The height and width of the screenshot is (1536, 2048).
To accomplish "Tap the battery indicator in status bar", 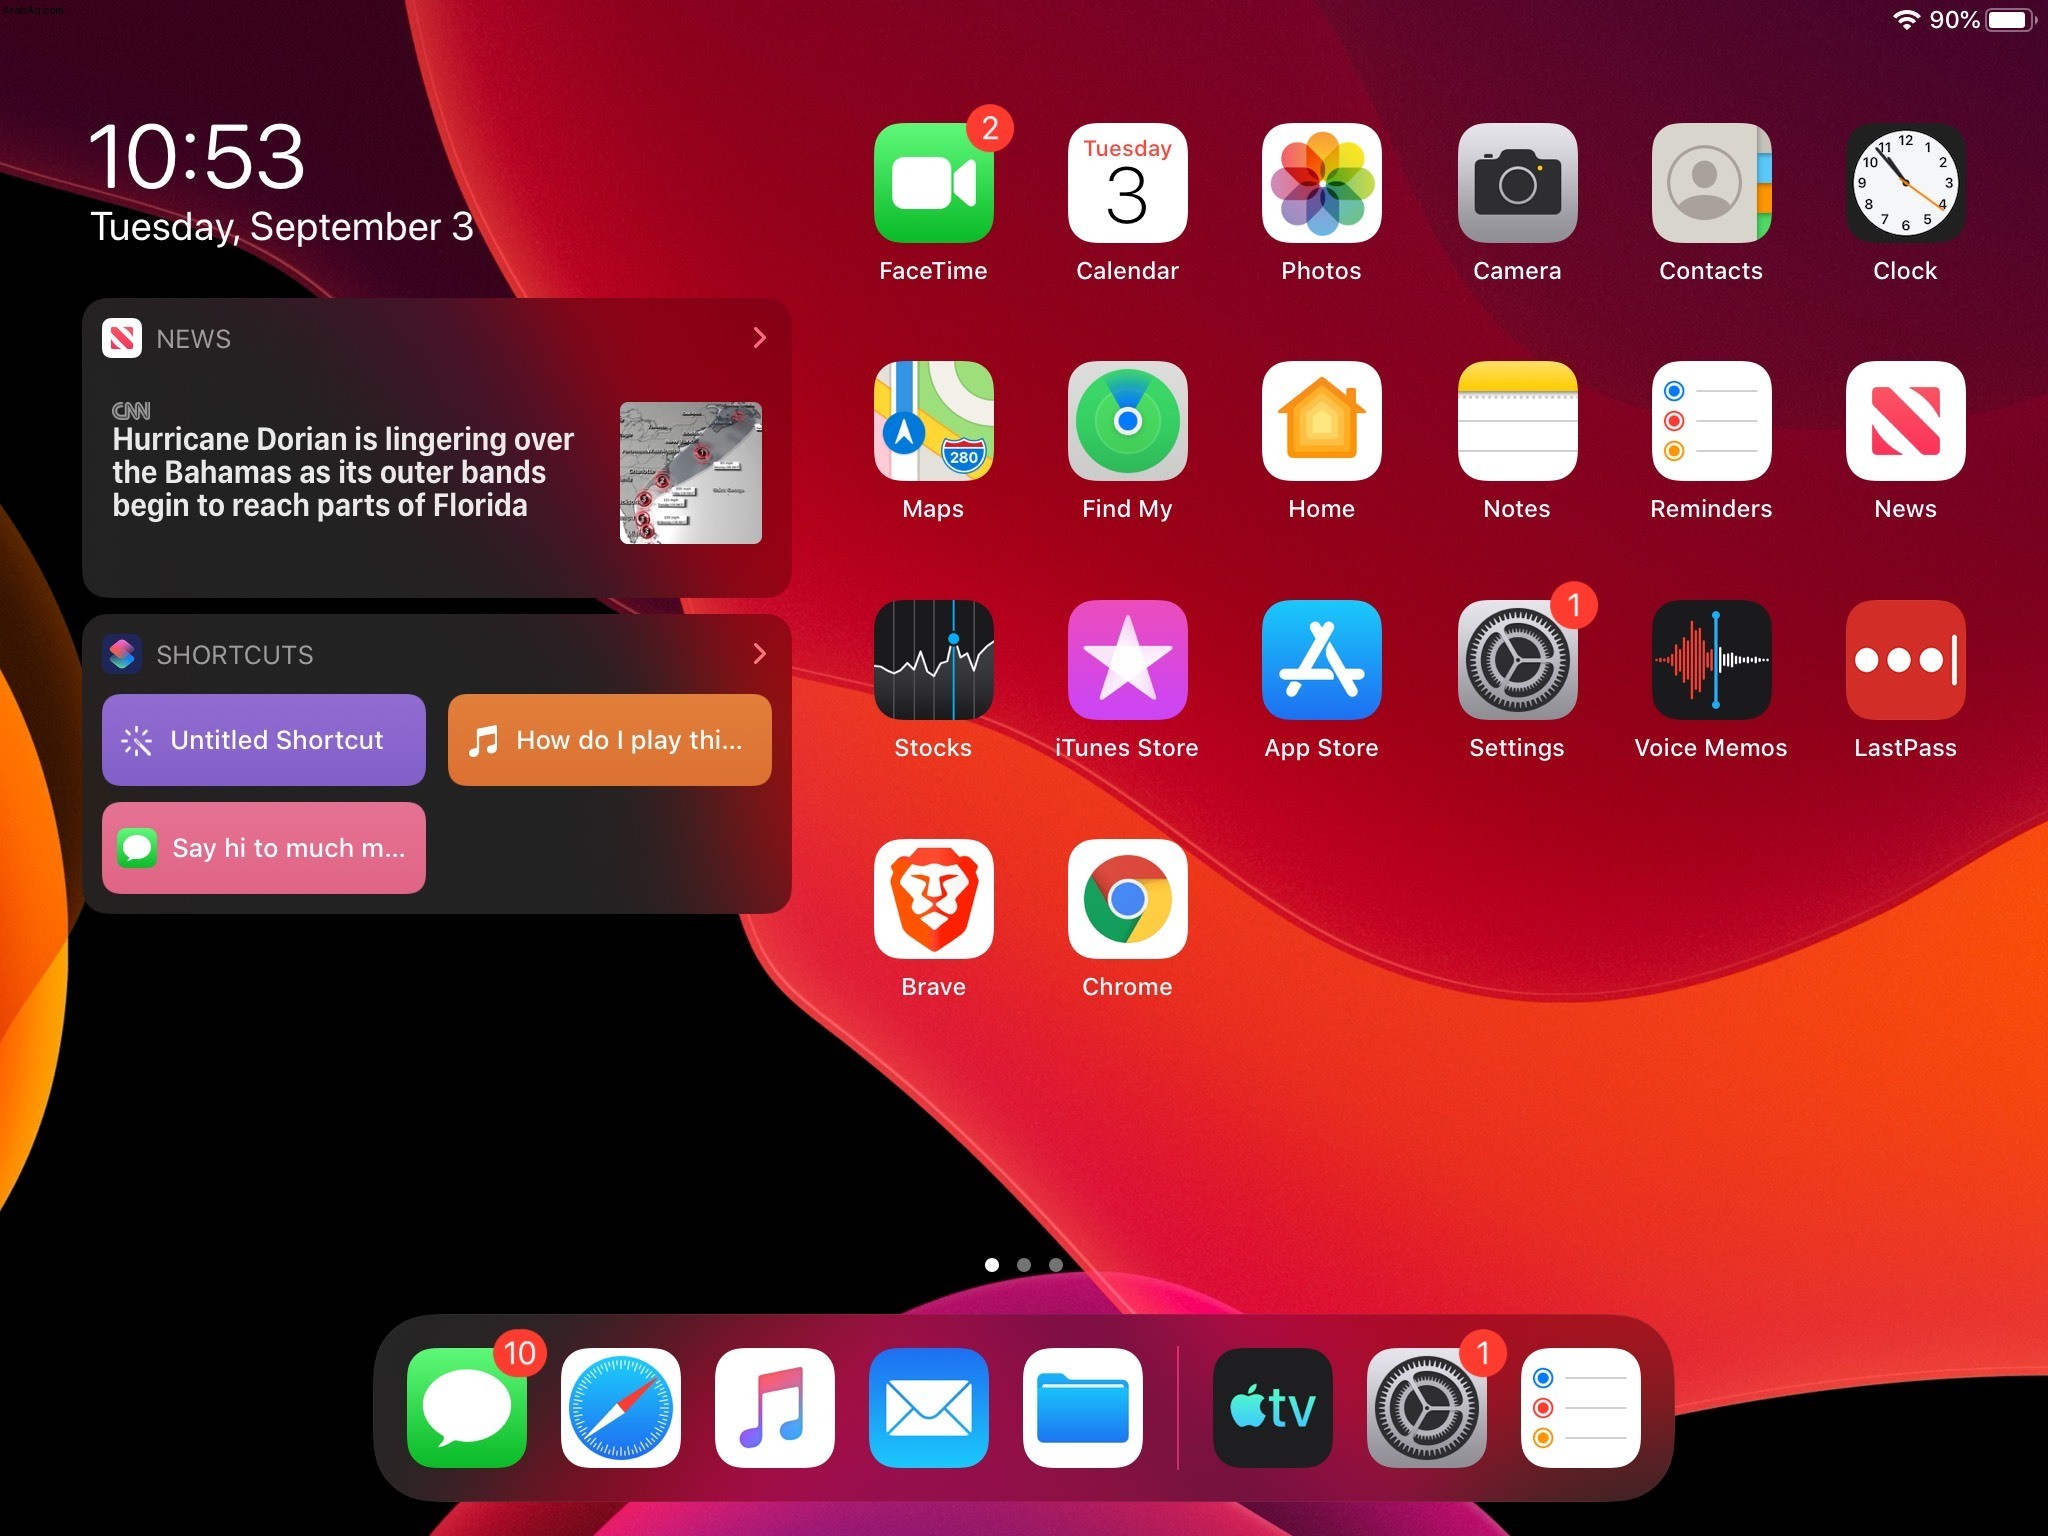I will [2012, 20].
